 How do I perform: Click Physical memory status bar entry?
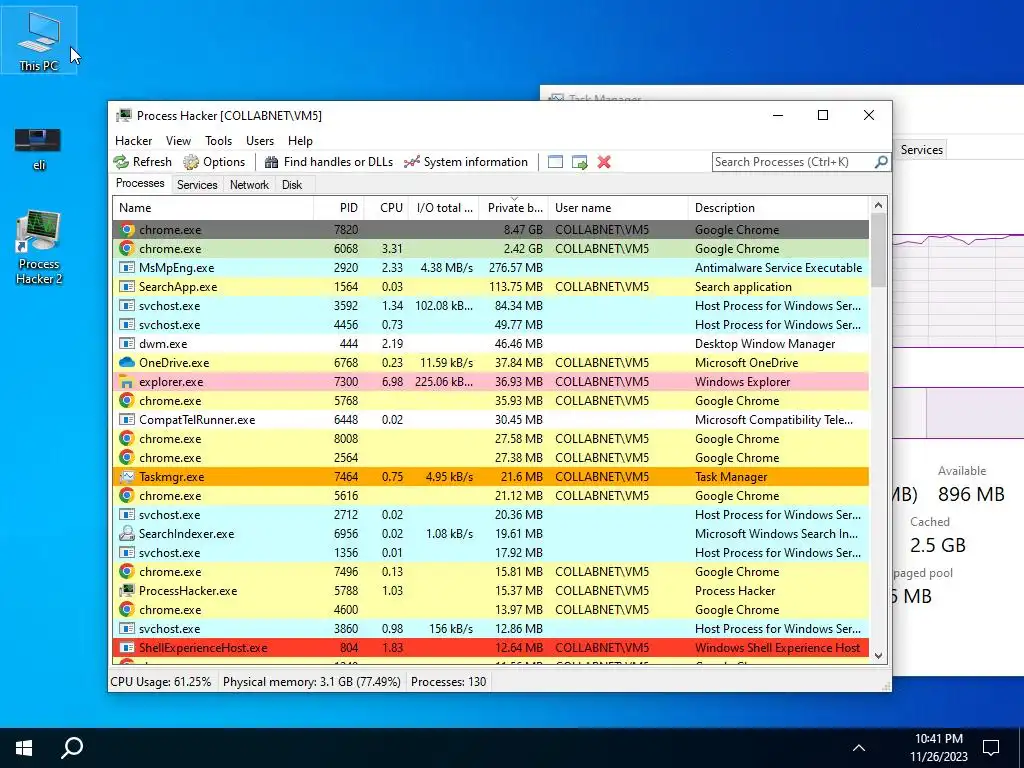[x=312, y=682]
